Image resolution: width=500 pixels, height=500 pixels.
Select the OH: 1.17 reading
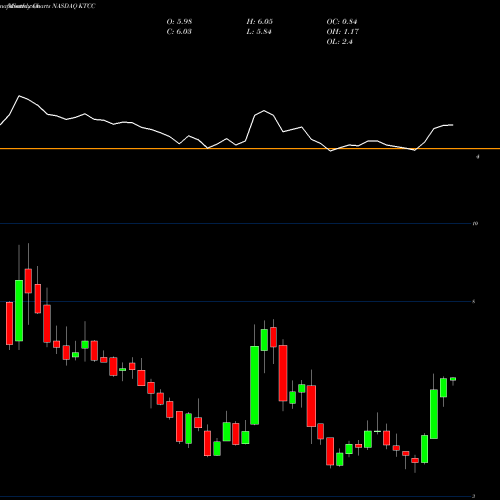[343, 32]
